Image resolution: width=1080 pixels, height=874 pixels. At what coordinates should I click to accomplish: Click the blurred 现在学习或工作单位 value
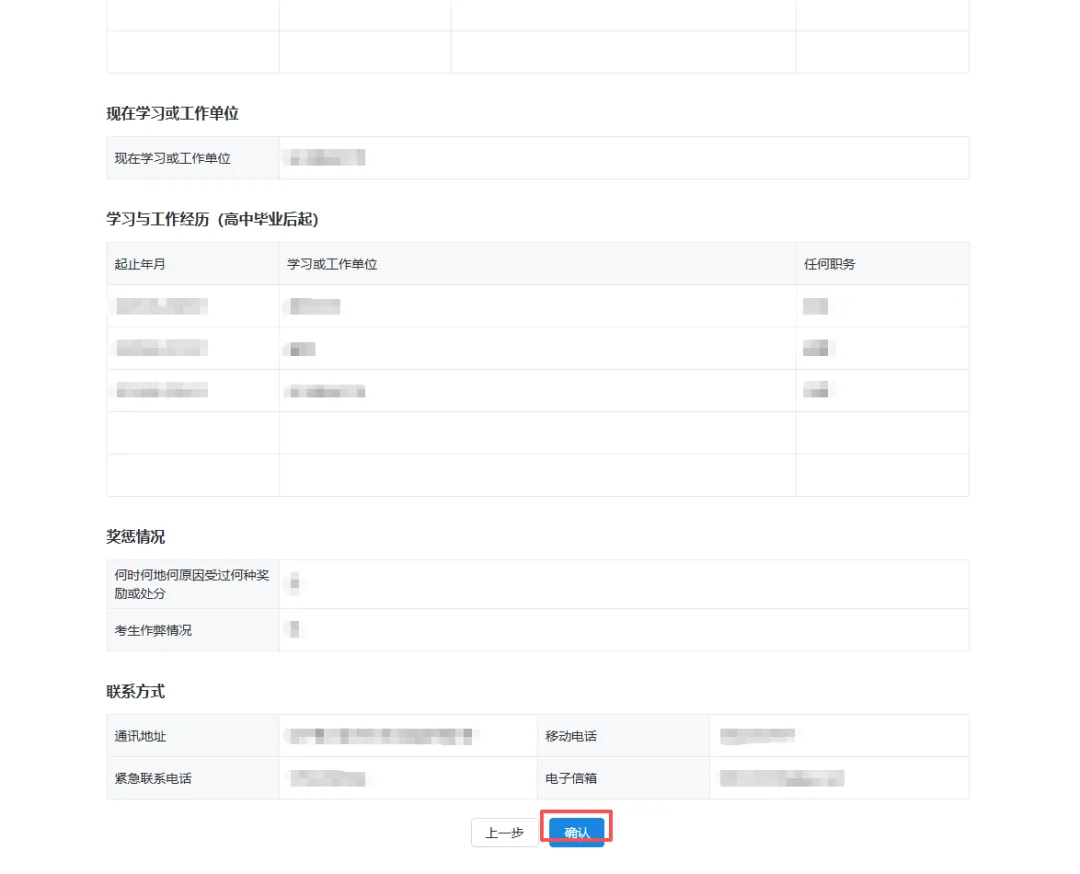tap(324, 158)
